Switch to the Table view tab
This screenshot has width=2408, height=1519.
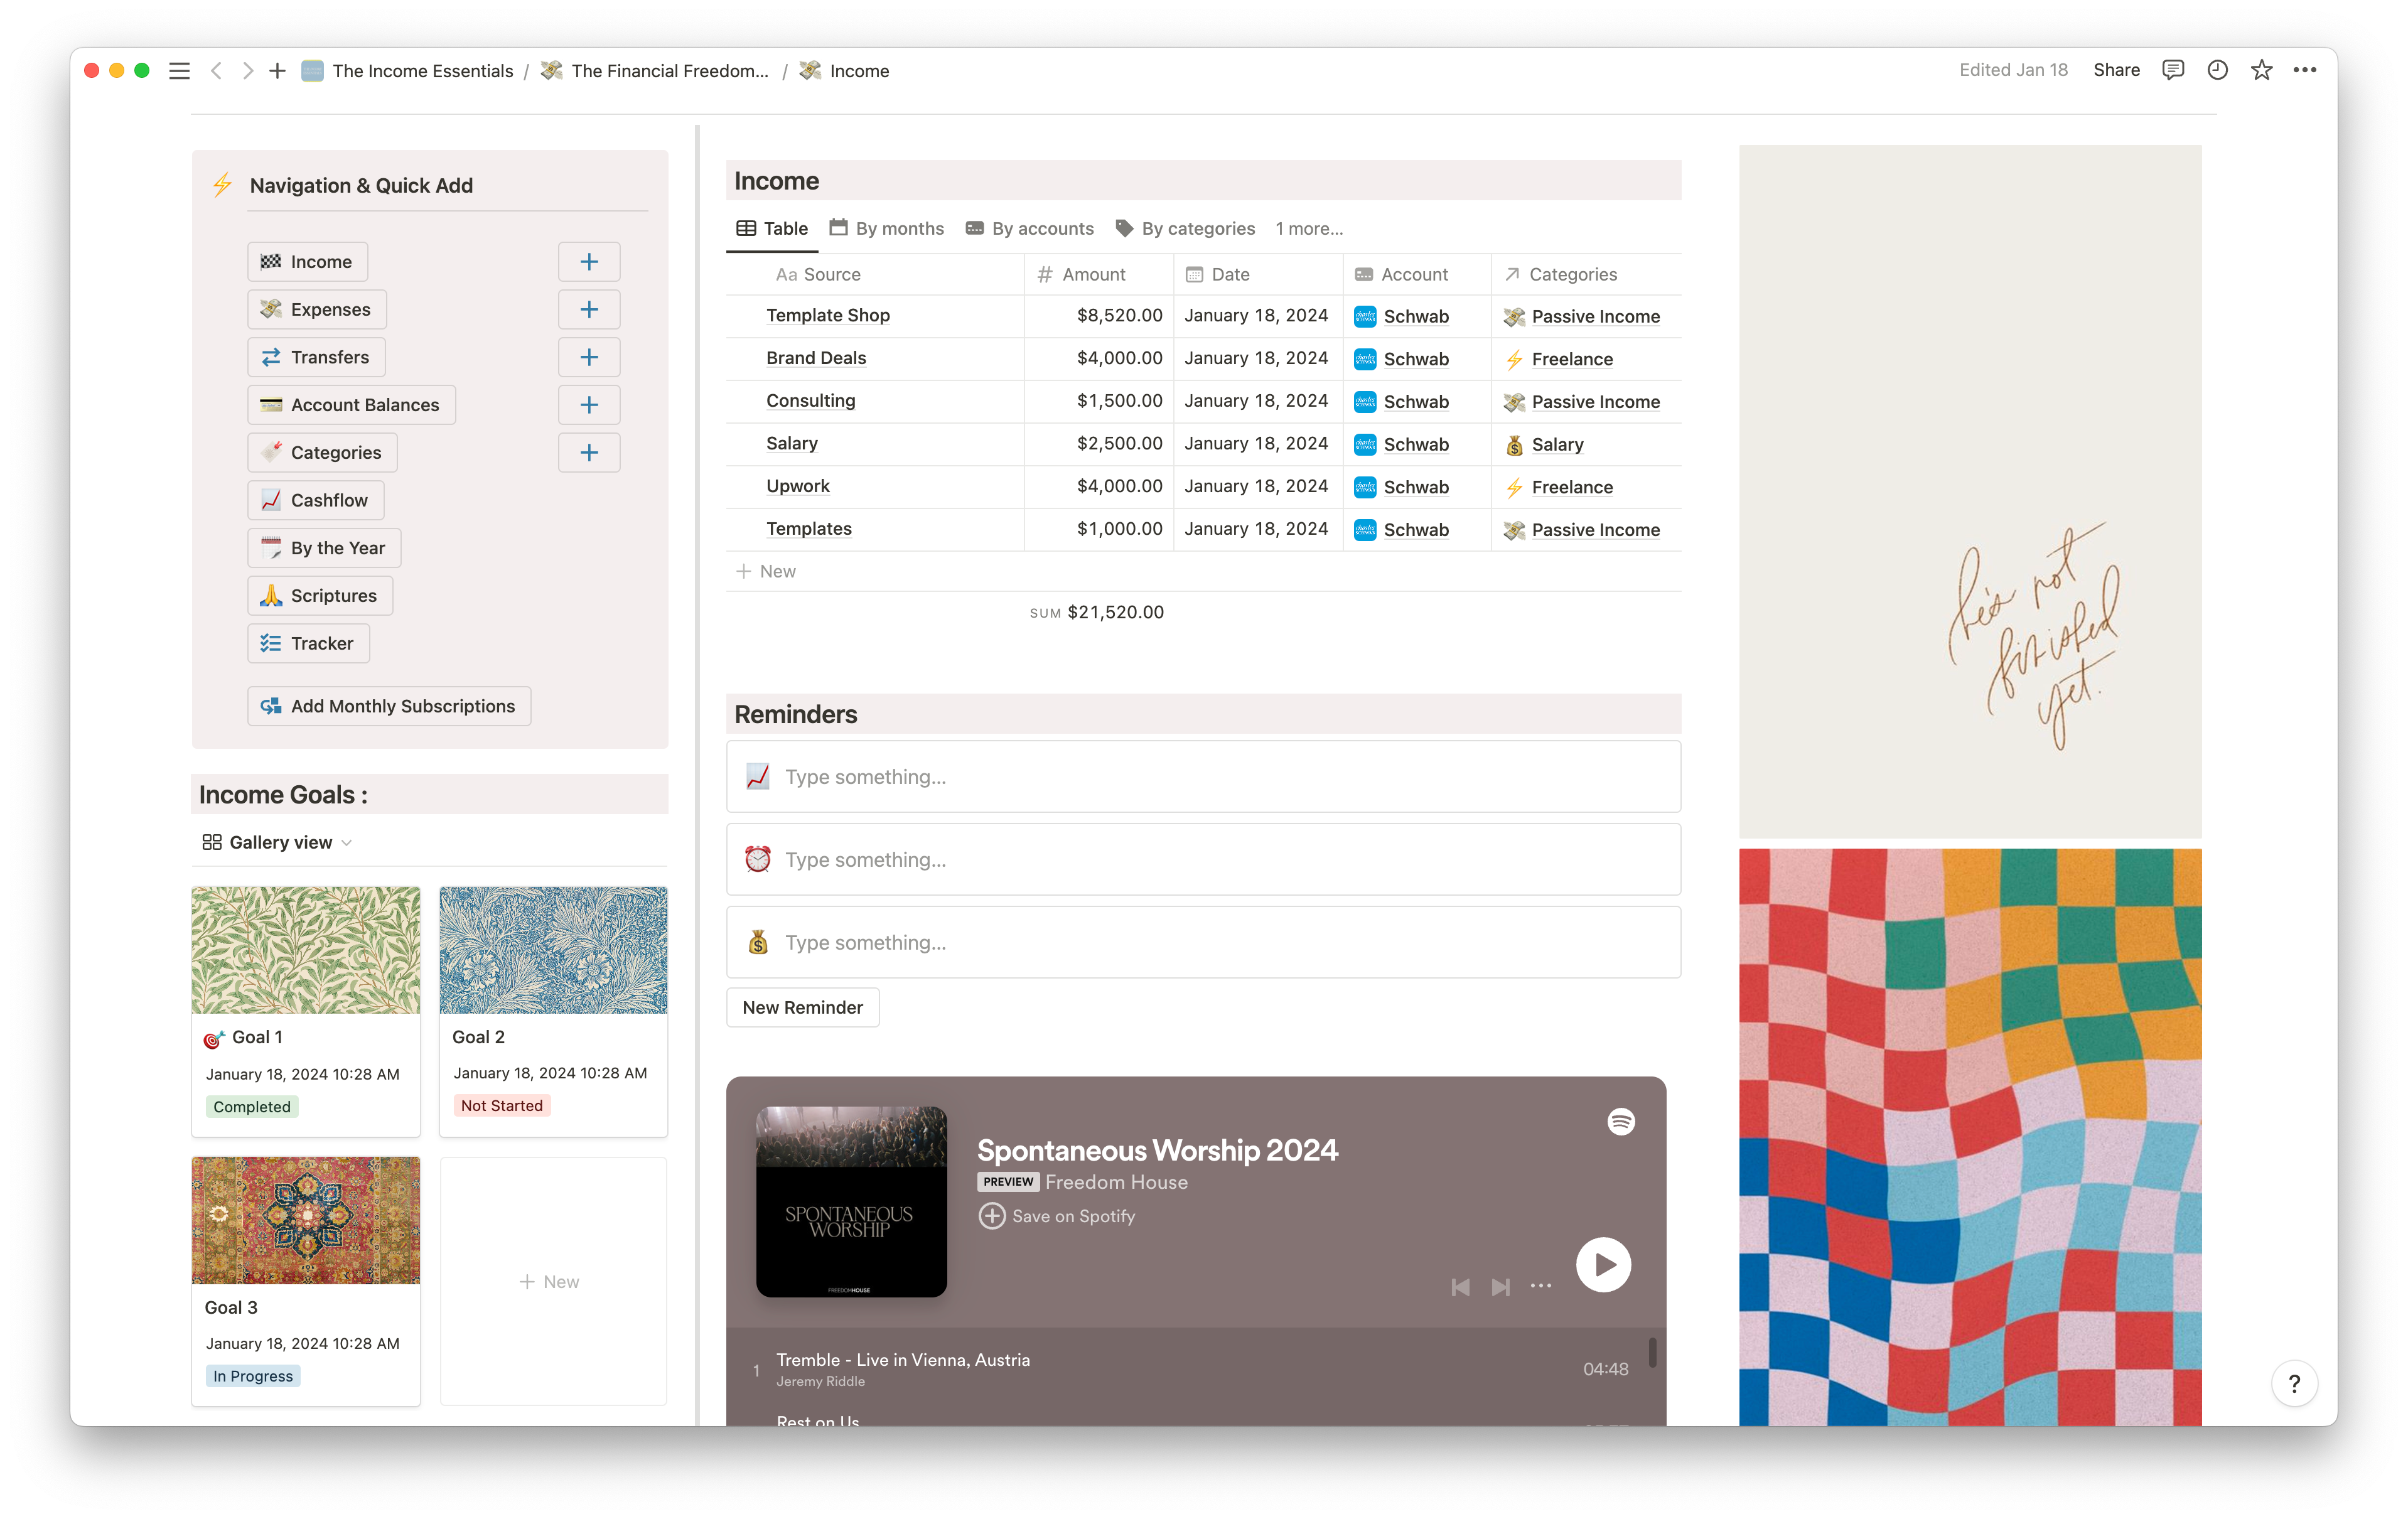pyautogui.click(x=772, y=229)
